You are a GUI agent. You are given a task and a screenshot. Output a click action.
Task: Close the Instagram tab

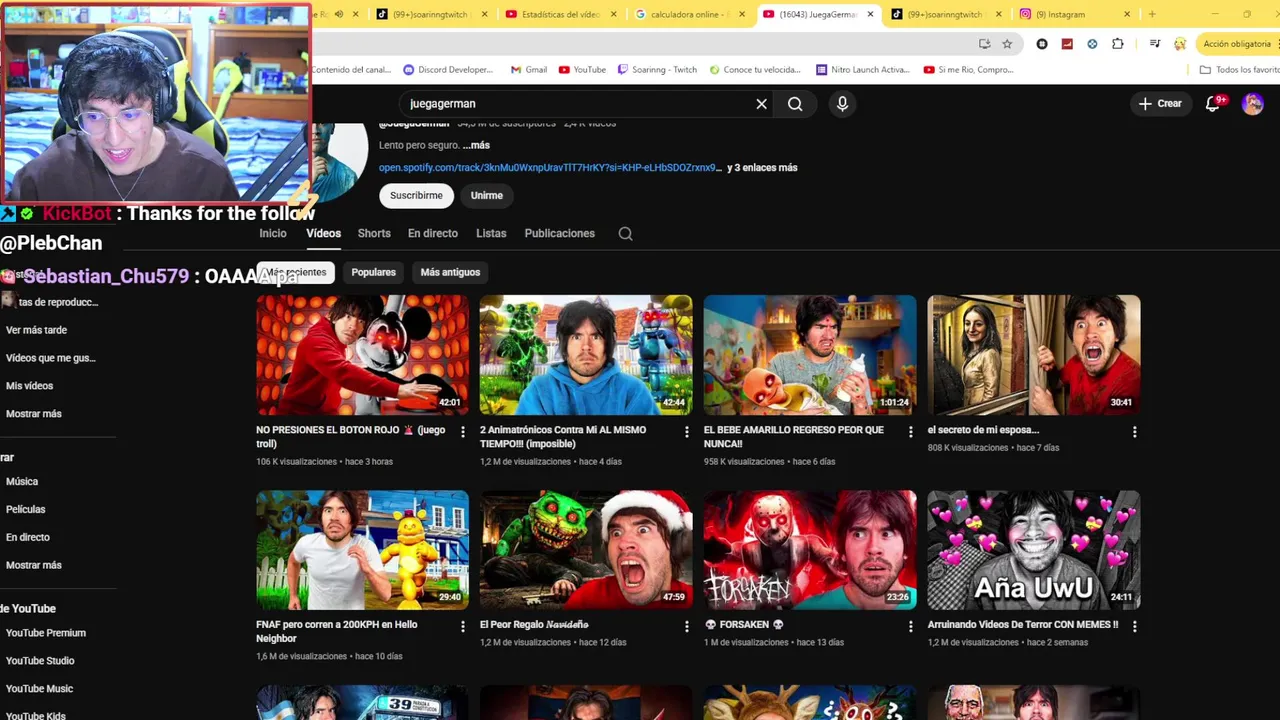pos(1127,14)
